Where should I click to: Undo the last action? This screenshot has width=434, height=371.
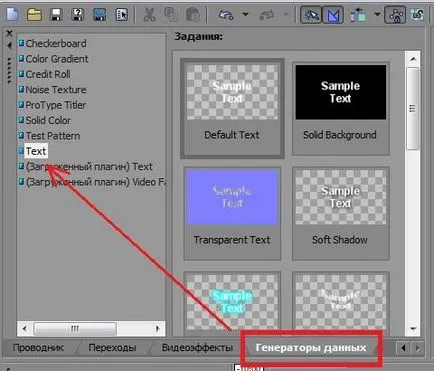tap(226, 15)
